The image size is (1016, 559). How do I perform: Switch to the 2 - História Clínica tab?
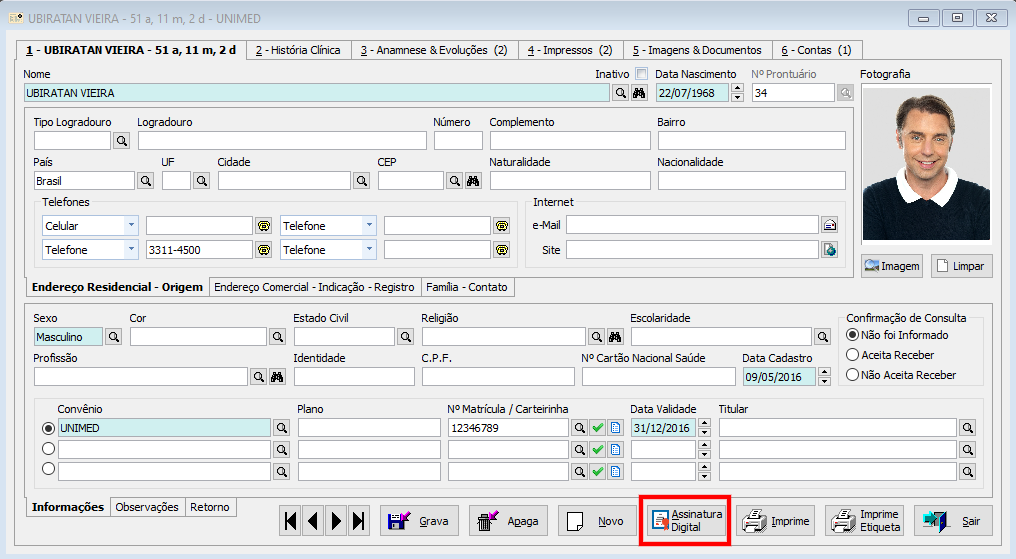[298, 50]
